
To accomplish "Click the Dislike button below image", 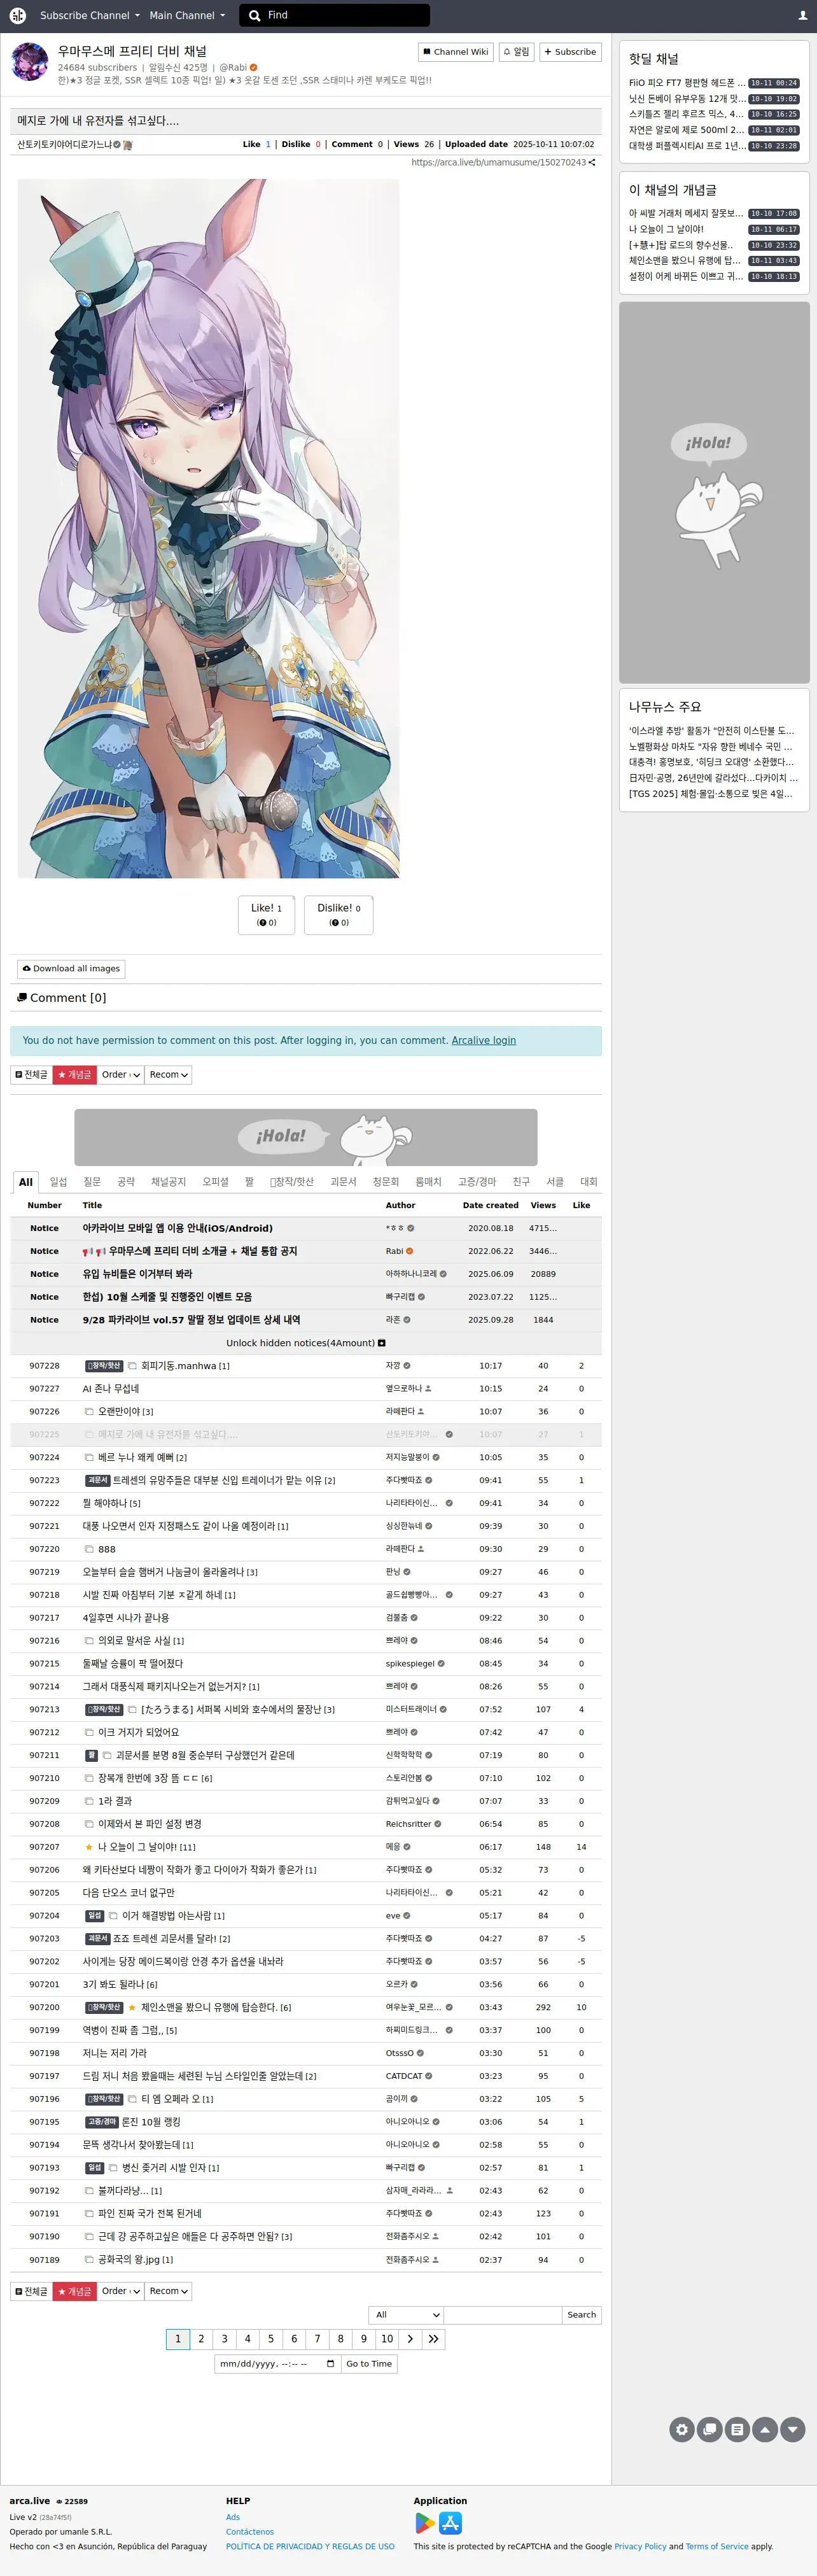I will click(339, 915).
